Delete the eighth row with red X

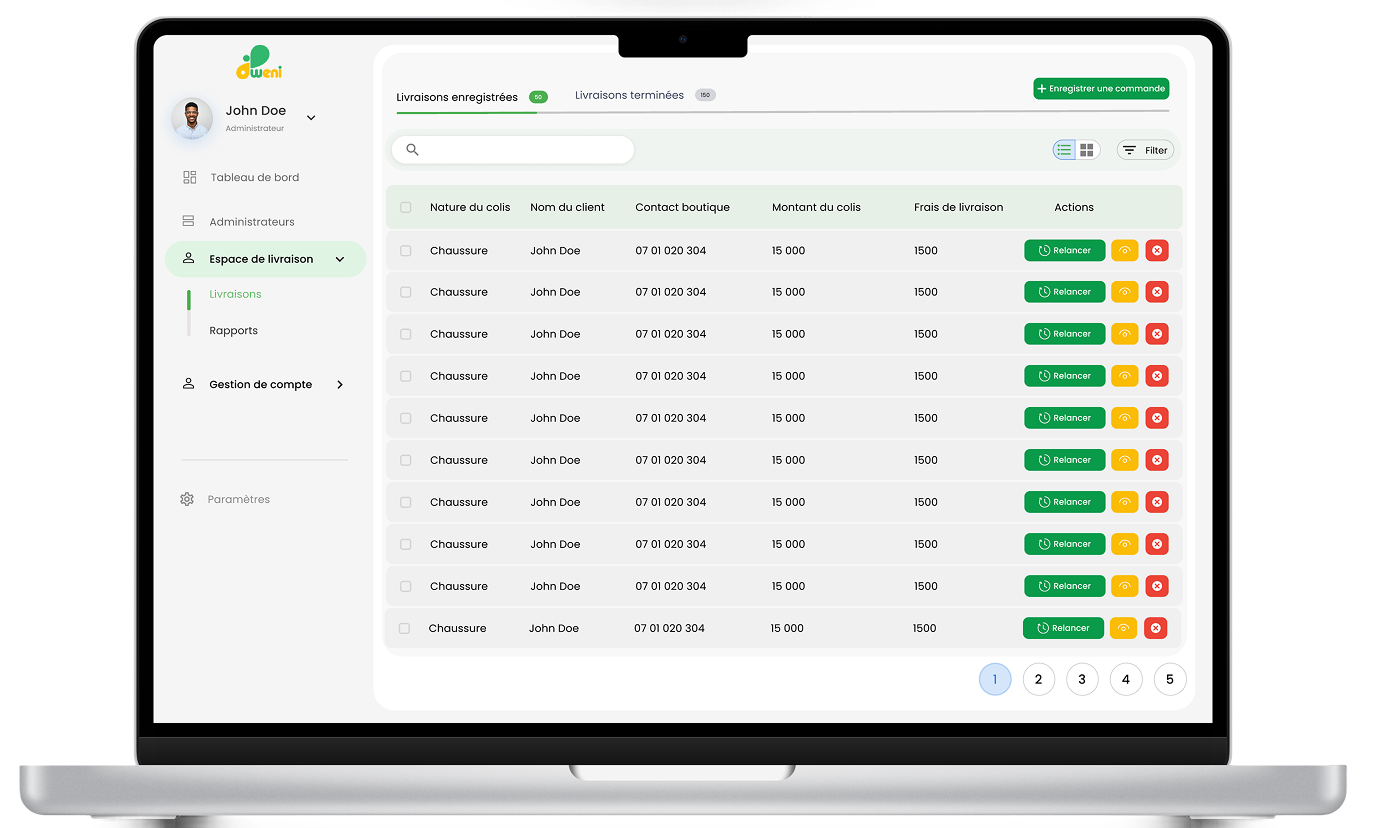(x=1157, y=544)
